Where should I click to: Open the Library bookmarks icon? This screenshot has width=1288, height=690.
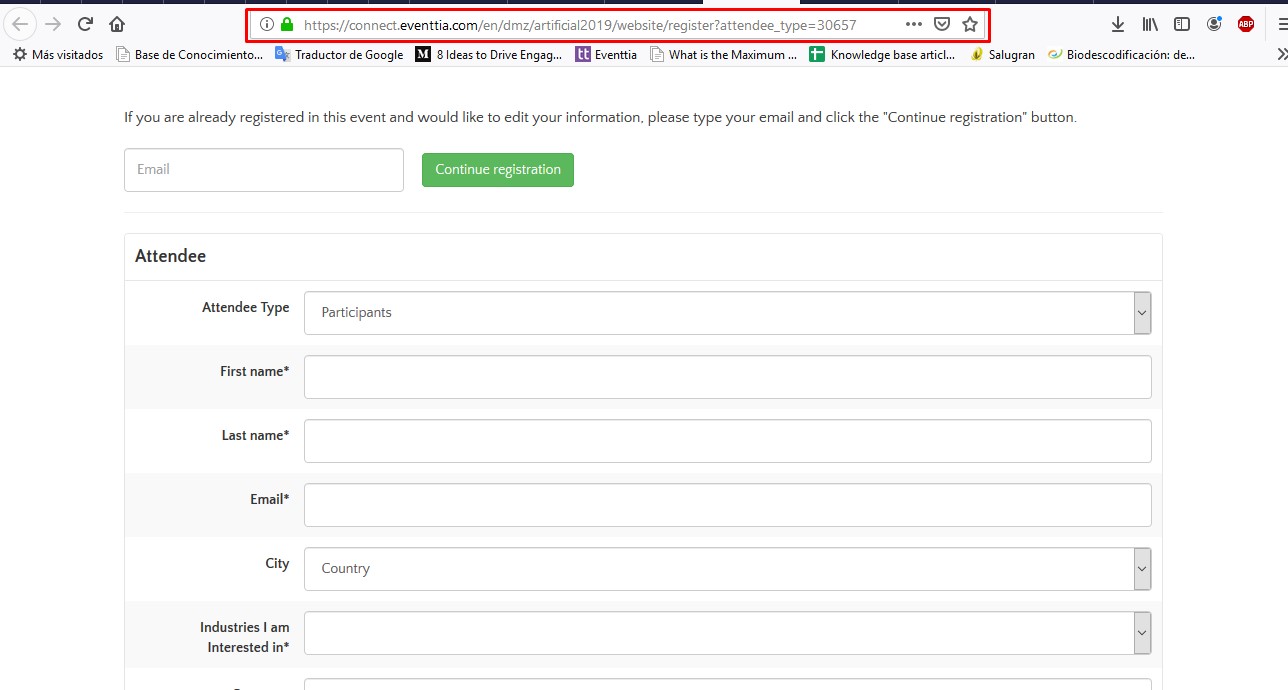[x=1150, y=24]
